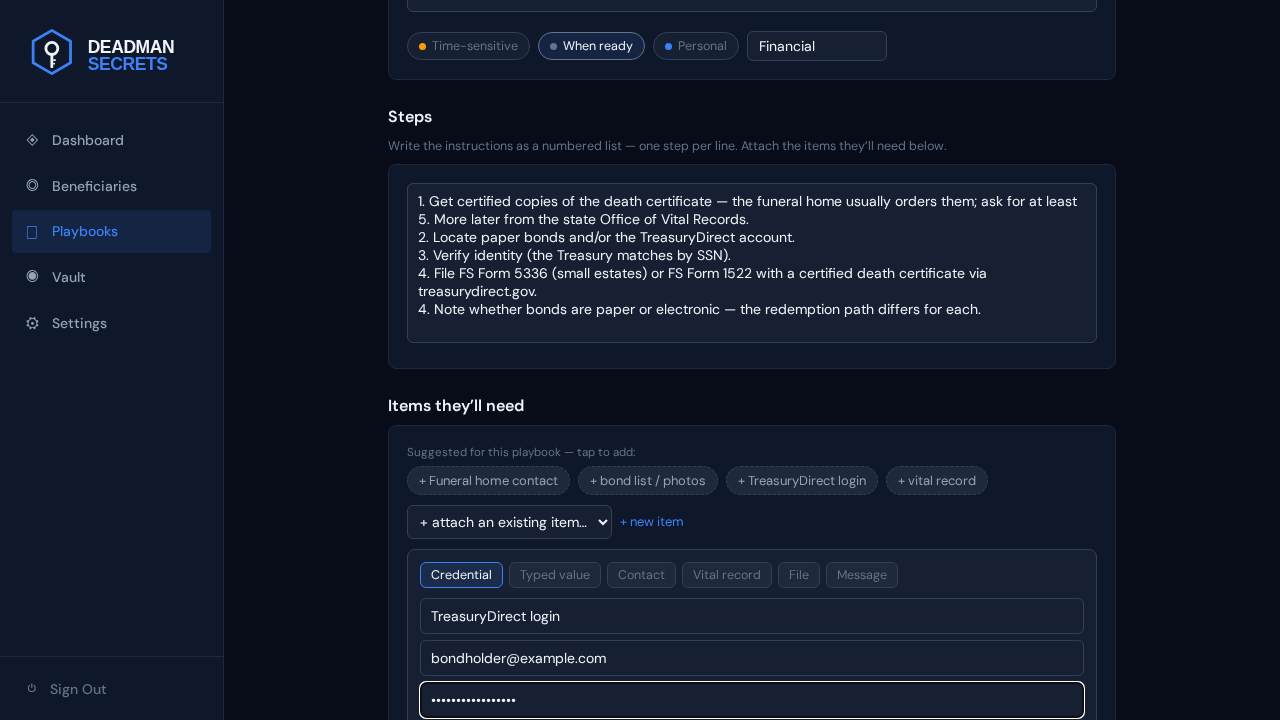This screenshot has height=720, width=1280.
Task: Click the Steps section heading
Action: point(410,116)
